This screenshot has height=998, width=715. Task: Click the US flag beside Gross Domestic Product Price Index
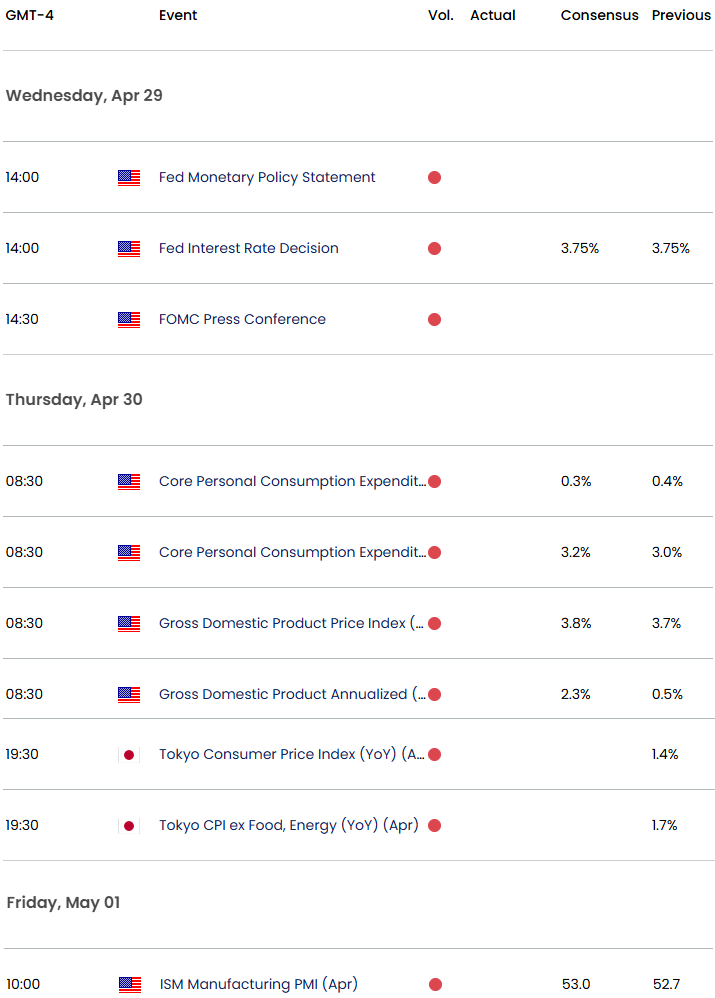[129, 624]
